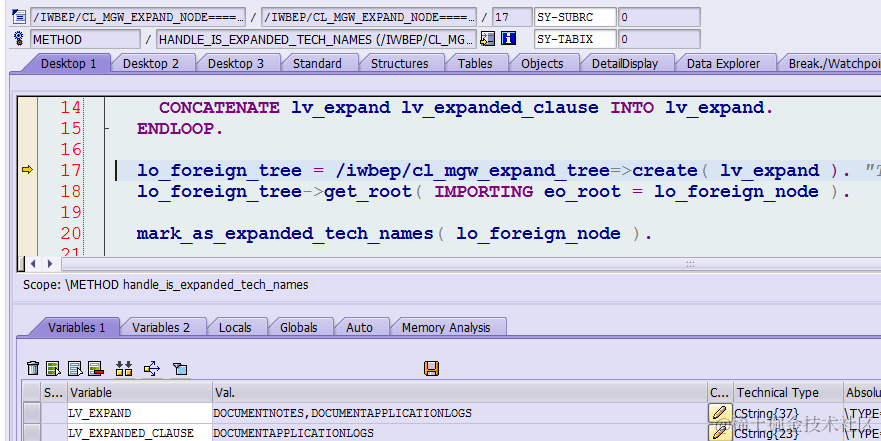Viewport: 881px width, 441px height.
Task: Click the CONCATENATE statement on line 14
Action: point(466,107)
